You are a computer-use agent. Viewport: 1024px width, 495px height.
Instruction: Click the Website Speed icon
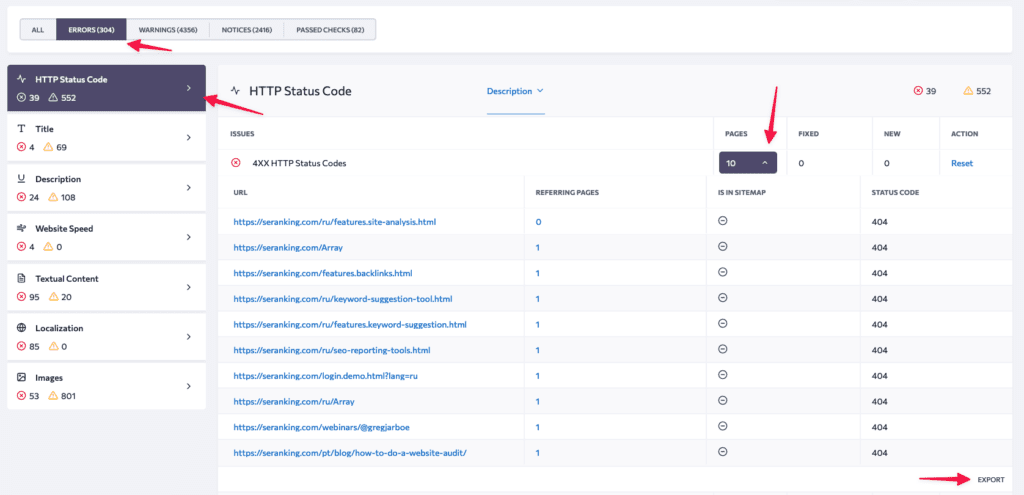23,229
